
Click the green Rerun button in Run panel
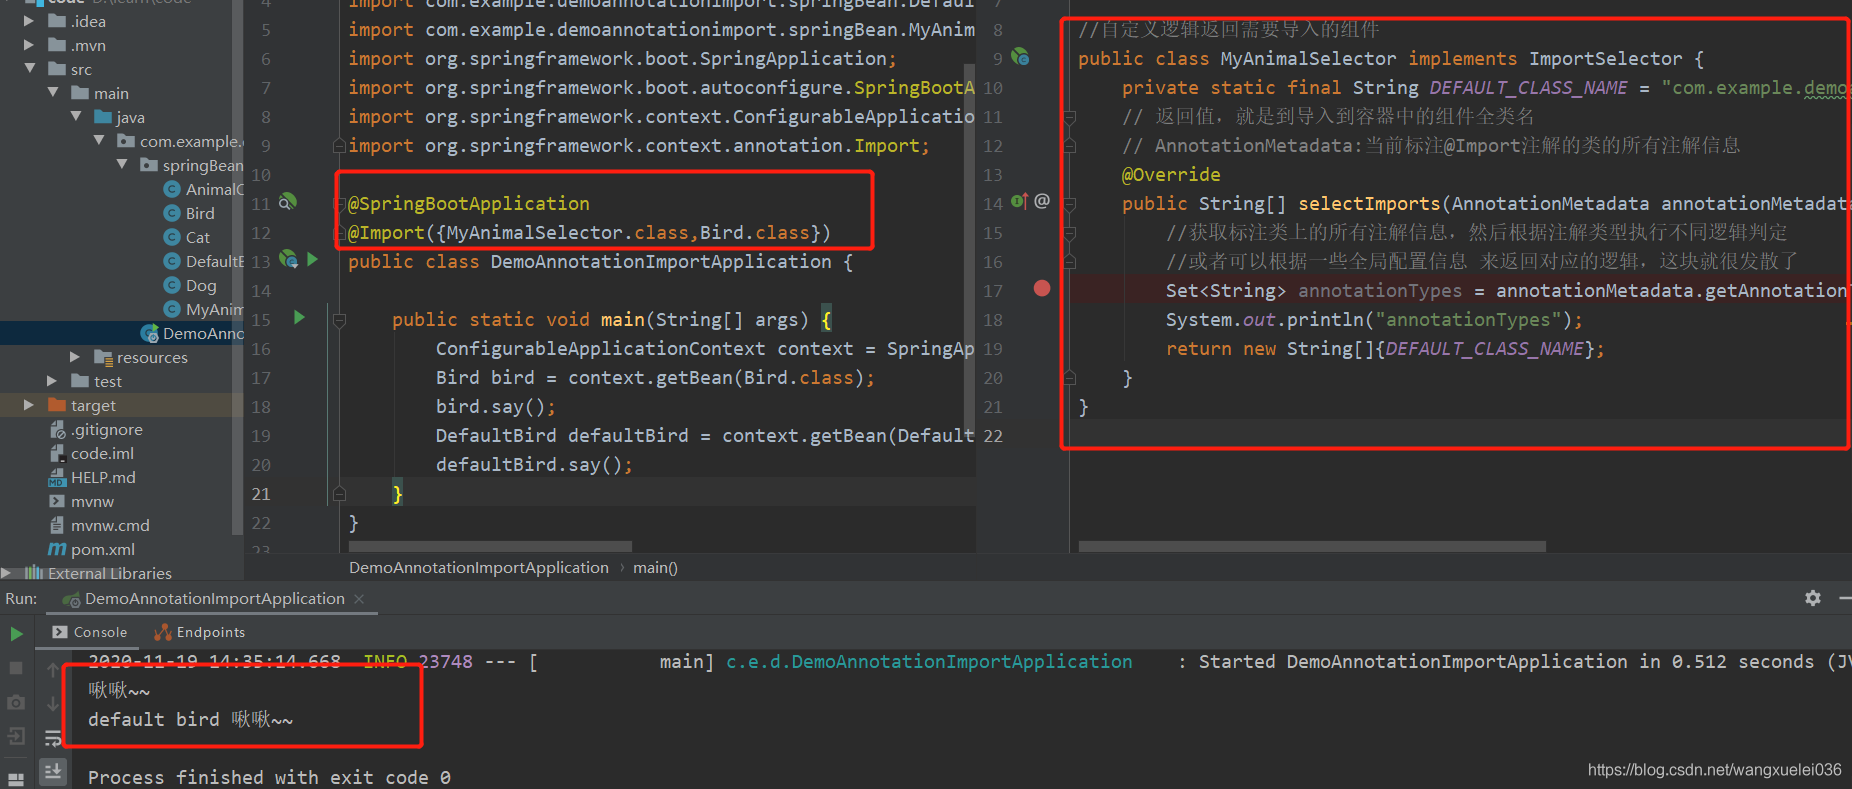coord(16,633)
